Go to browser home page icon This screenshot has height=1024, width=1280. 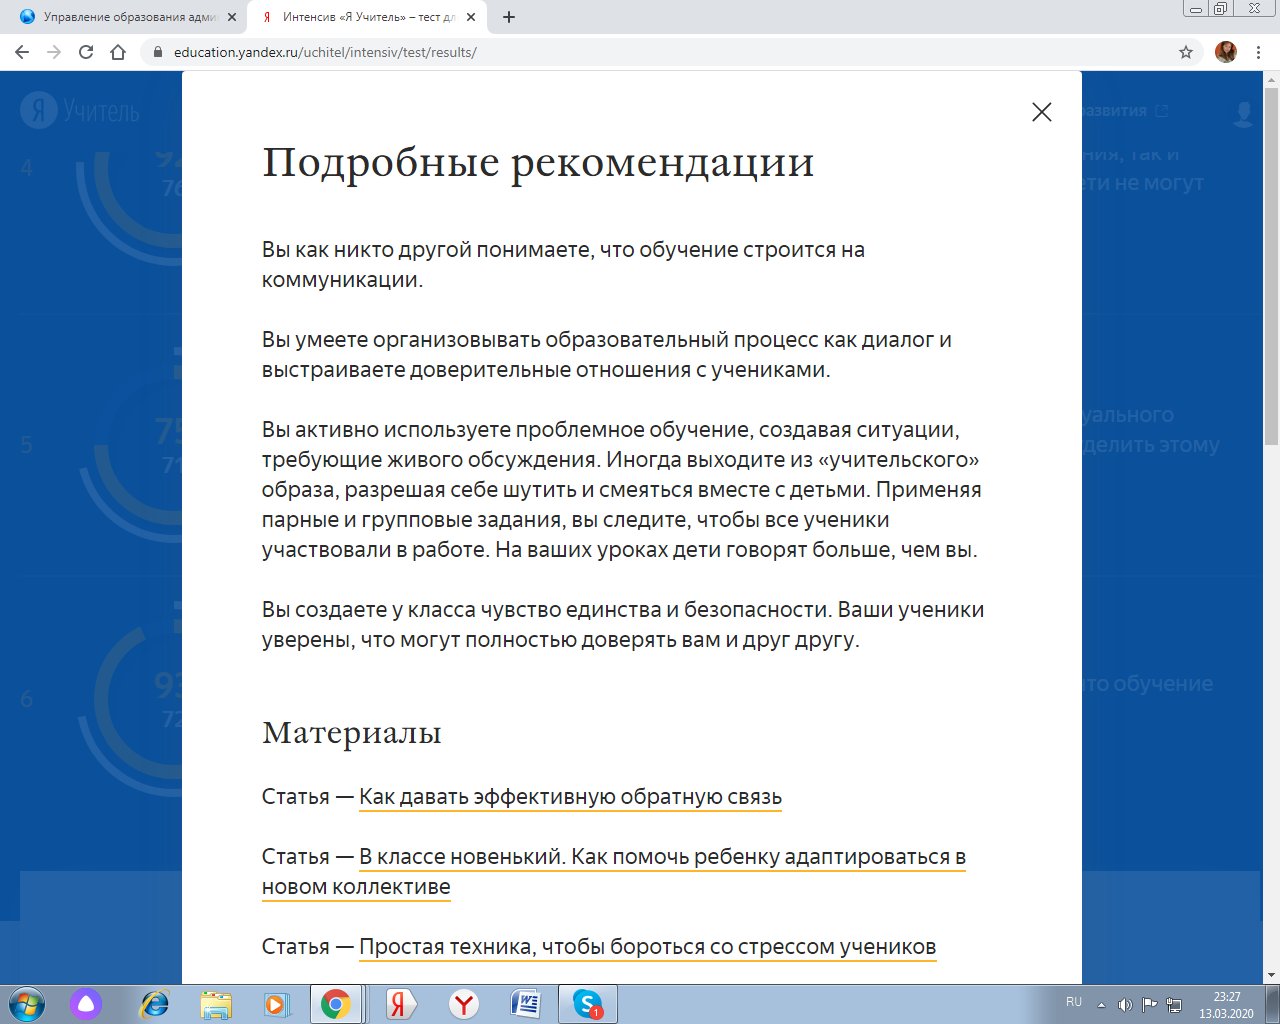[118, 52]
